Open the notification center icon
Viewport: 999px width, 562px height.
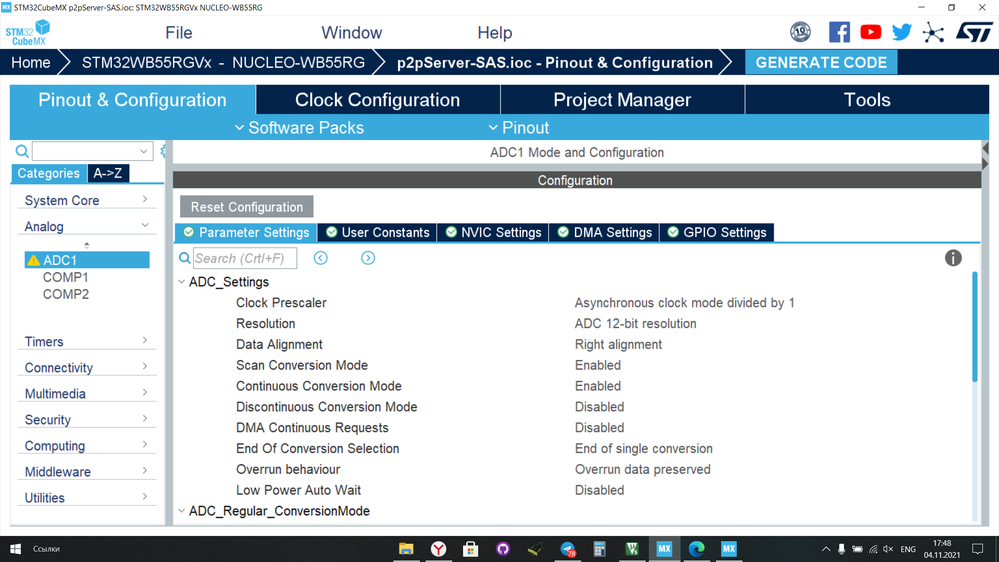point(978,549)
